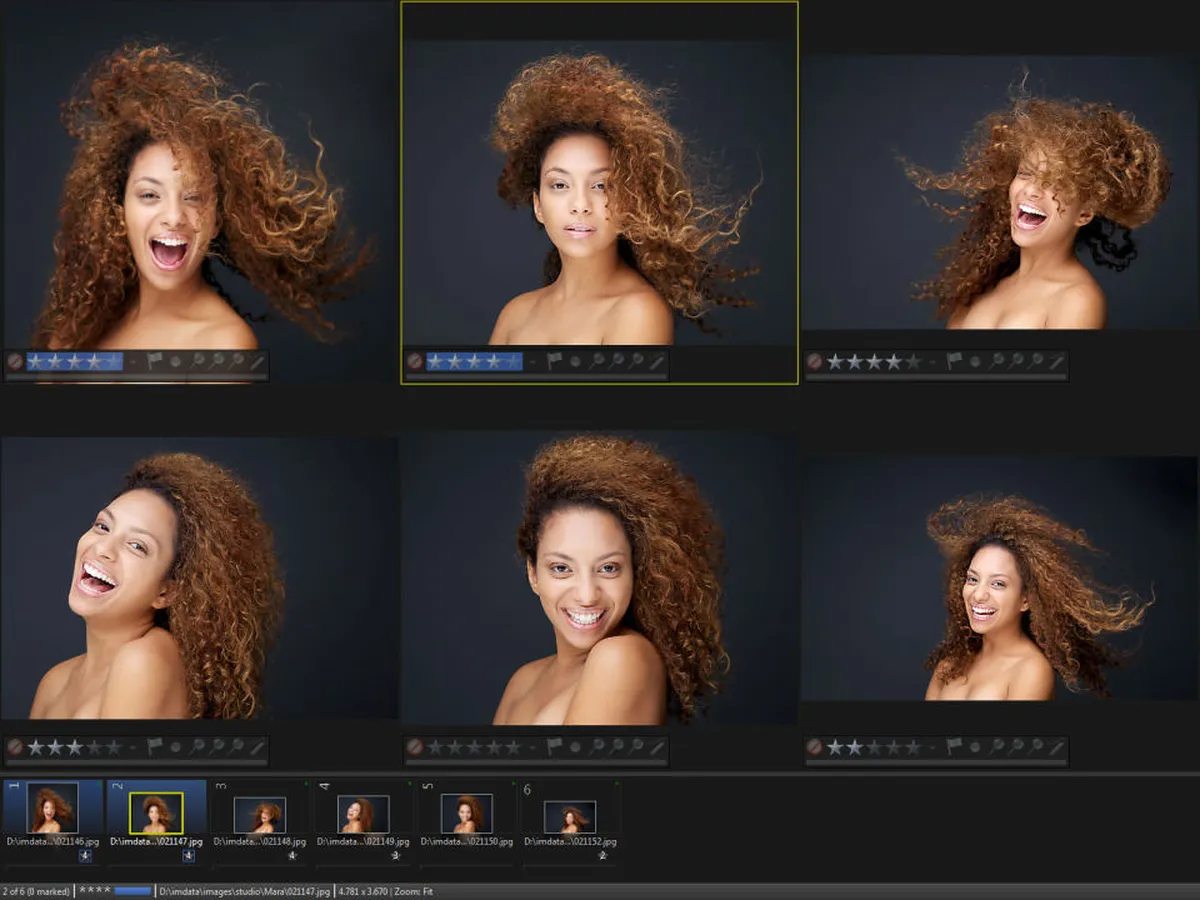Click pencil edit icon under selected image 021147

click(x=657, y=361)
